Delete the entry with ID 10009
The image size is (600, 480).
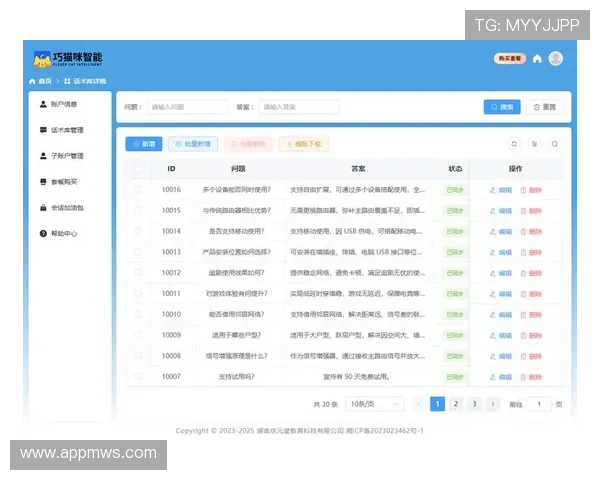click(x=532, y=336)
